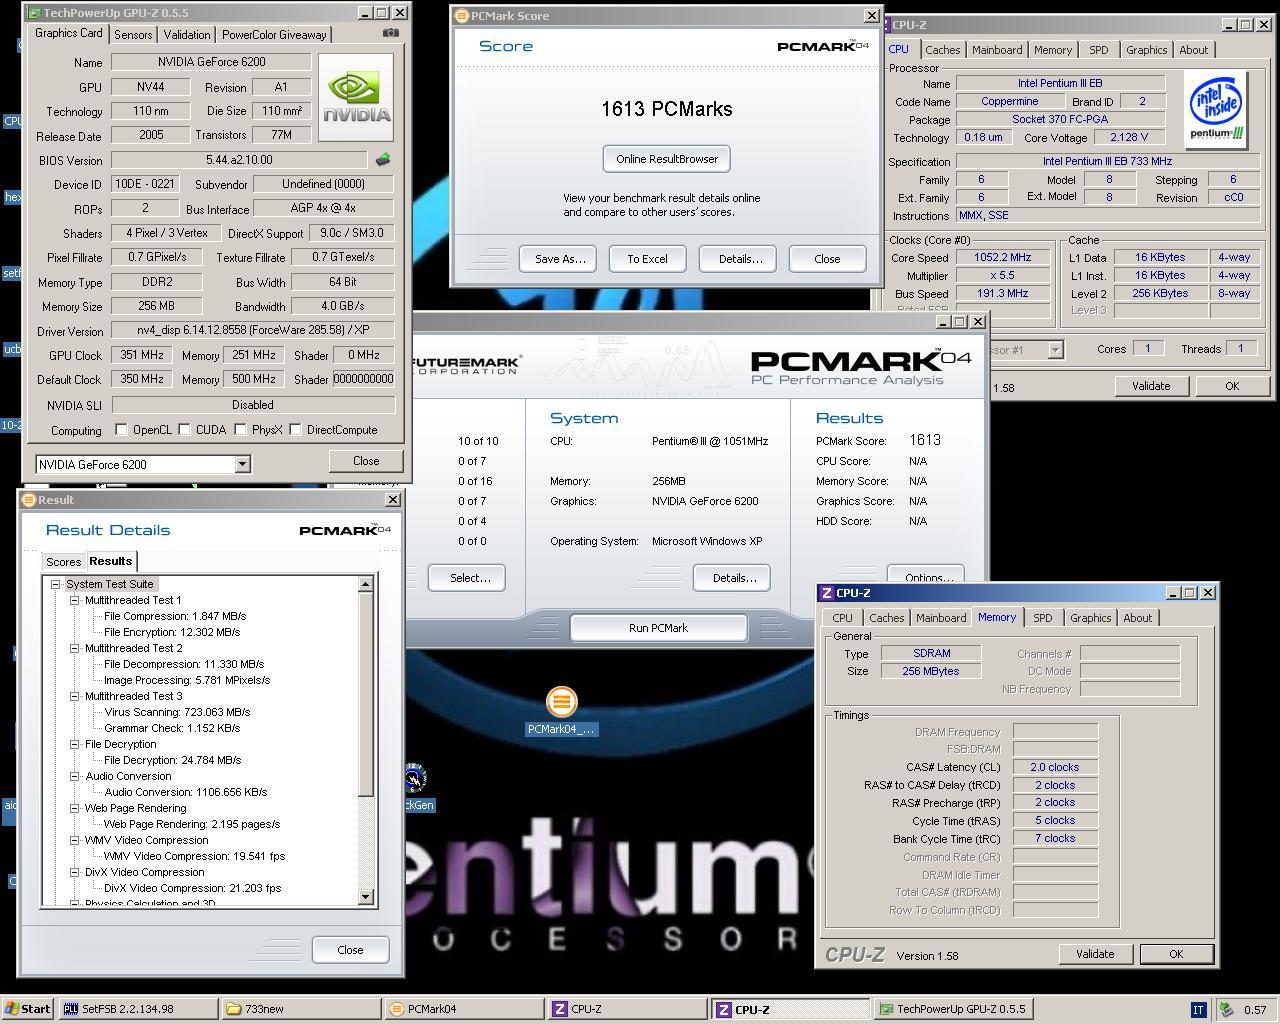Click Online ResultBrowser button
1280x1024 pixels.
[667, 159]
